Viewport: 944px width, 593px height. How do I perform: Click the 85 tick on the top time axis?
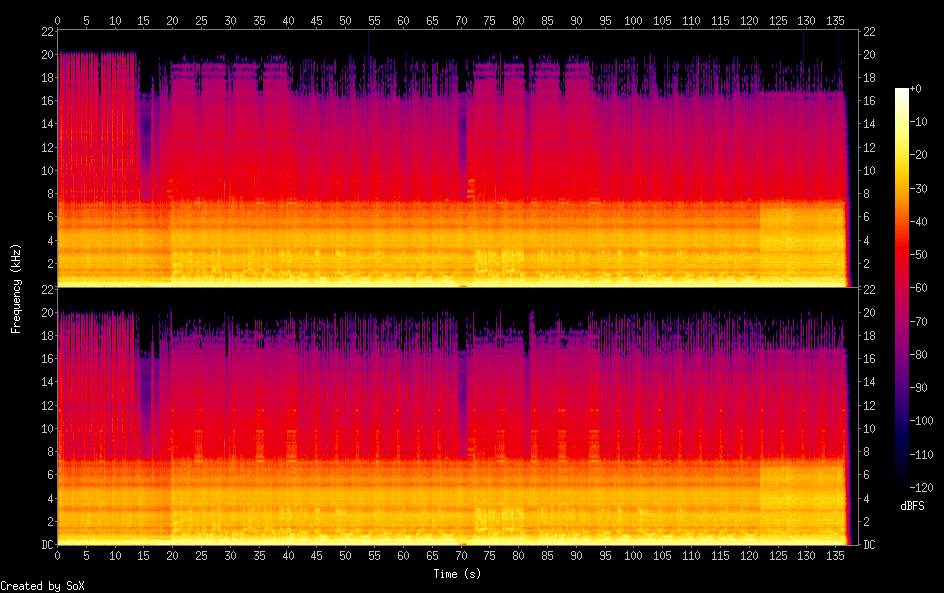pyautogui.click(x=547, y=19)
